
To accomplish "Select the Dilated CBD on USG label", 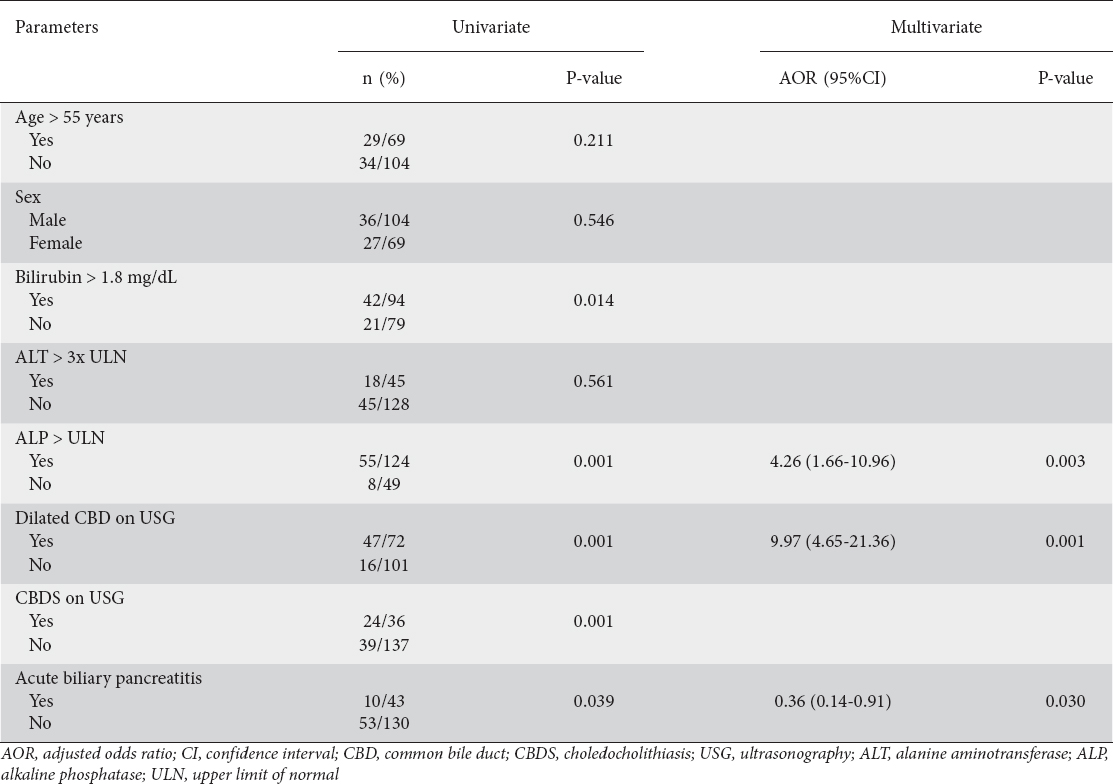I will pos(95,518).
